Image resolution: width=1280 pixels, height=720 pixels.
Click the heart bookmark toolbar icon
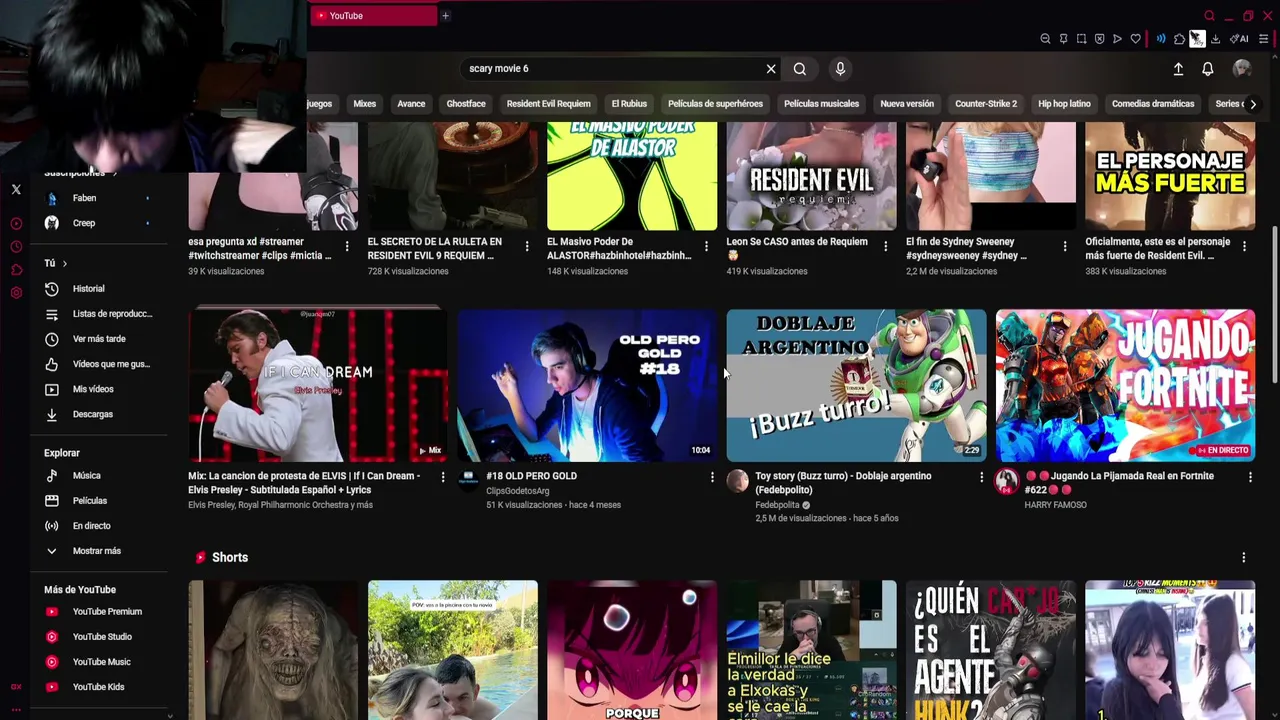1135,39
